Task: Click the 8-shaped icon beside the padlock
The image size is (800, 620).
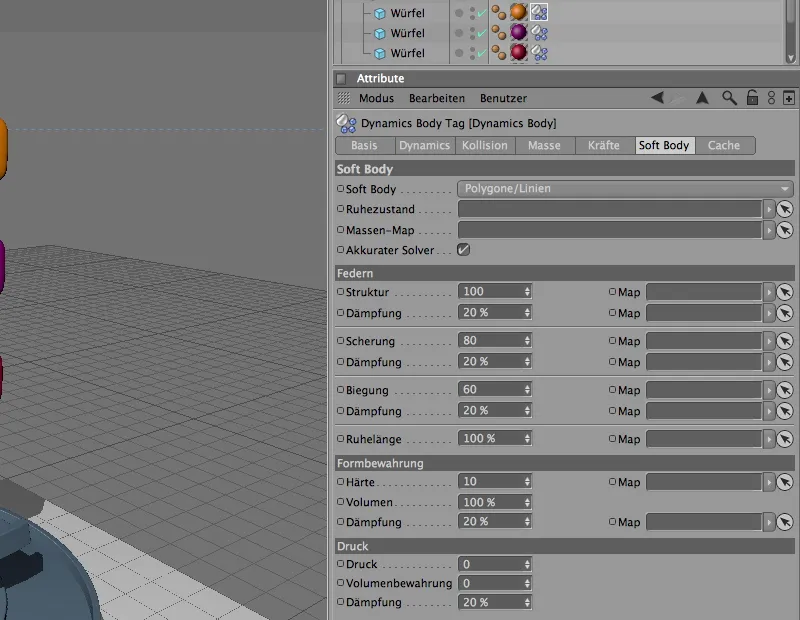Action: coord(771,97)
